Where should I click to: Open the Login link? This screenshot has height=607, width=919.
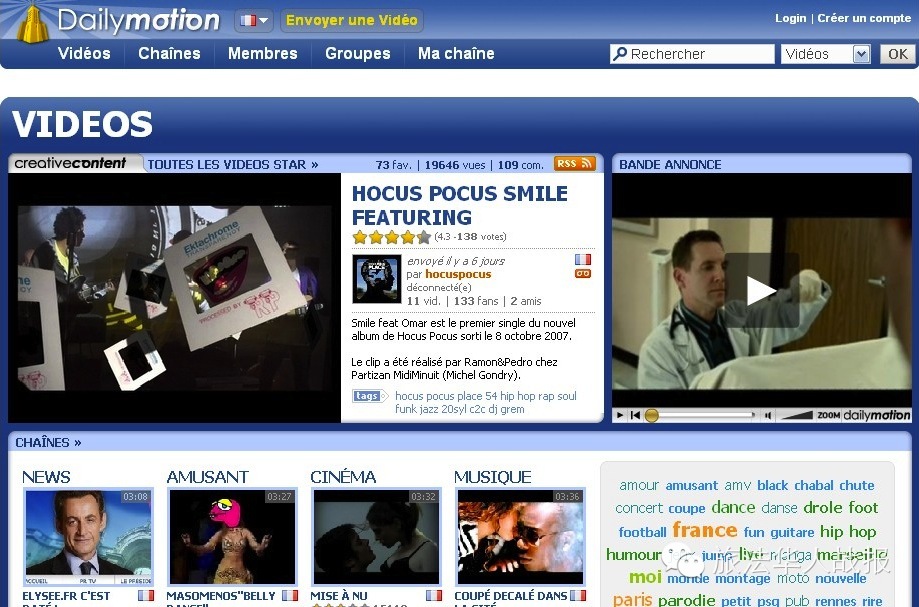click(791, 18)
